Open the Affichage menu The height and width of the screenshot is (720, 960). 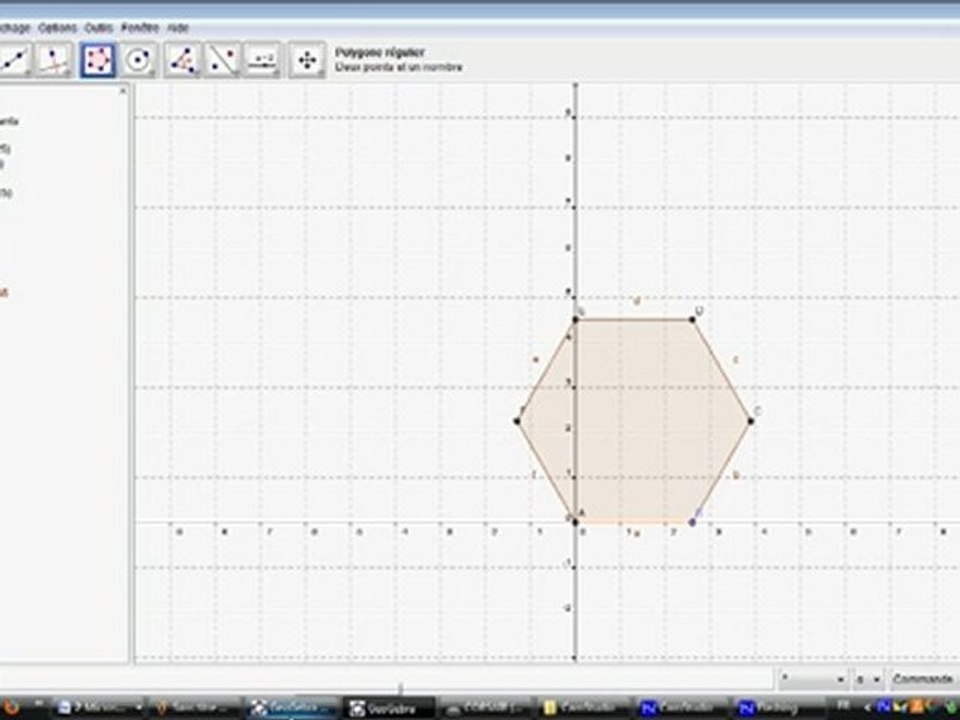pos(13,28)
